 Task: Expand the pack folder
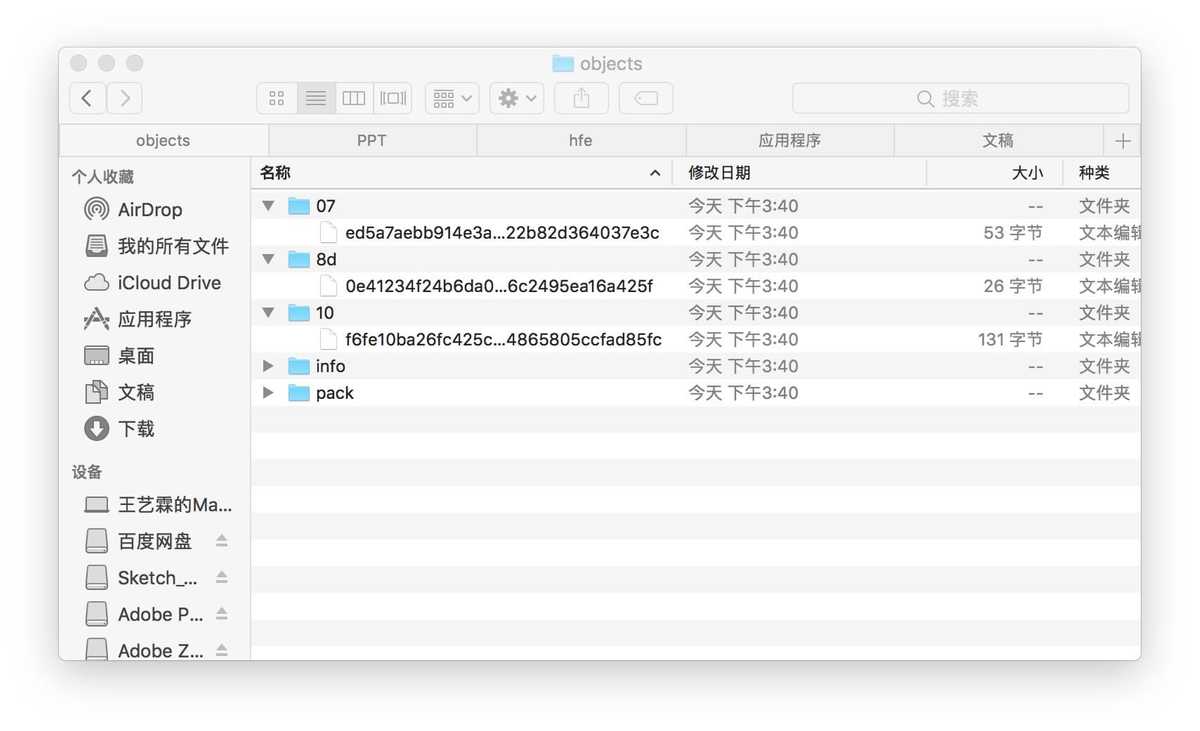[x=268, y=393]
